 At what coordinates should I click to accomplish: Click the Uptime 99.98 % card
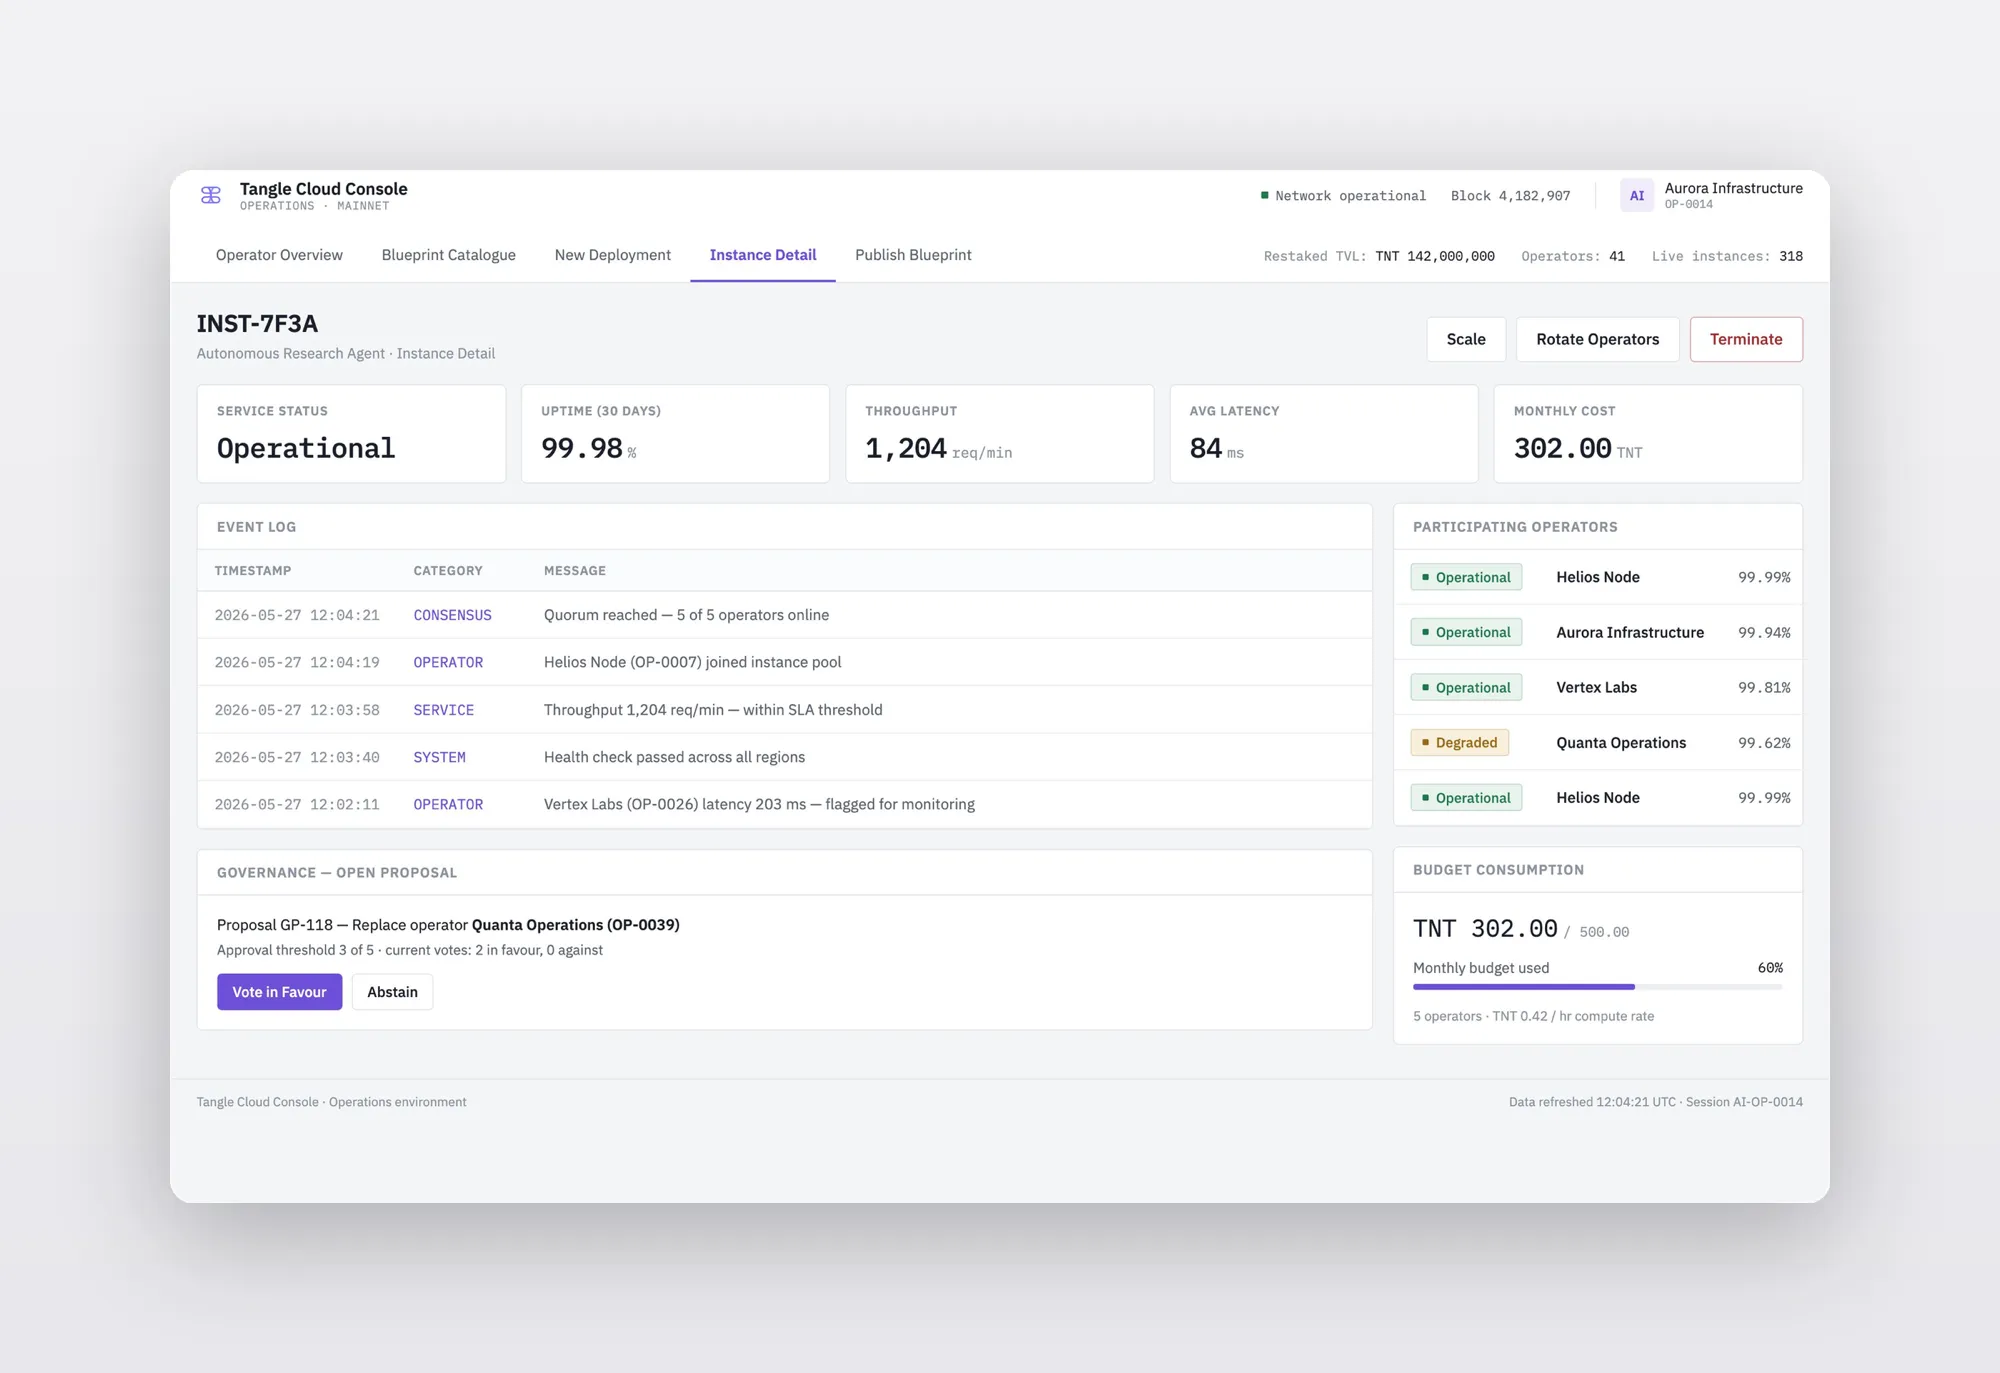[675, 434]
